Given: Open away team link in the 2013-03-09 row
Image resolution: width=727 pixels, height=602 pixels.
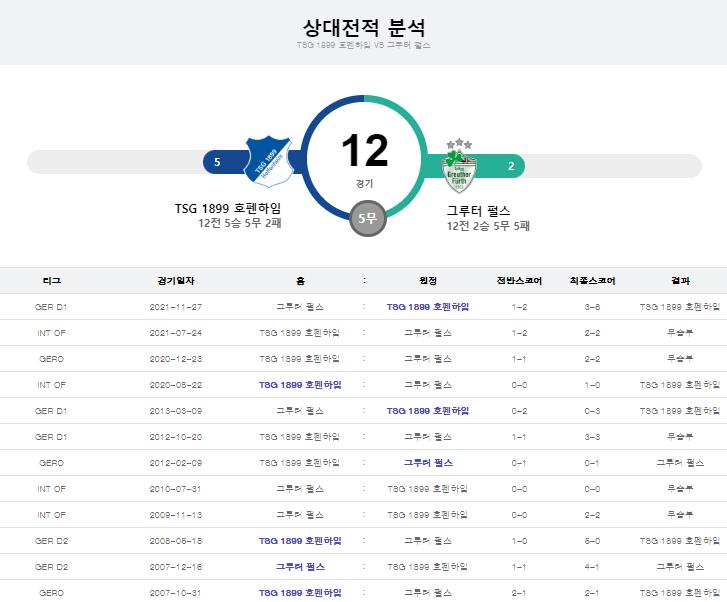Looking at the screenshot, I should coord(428,411).
